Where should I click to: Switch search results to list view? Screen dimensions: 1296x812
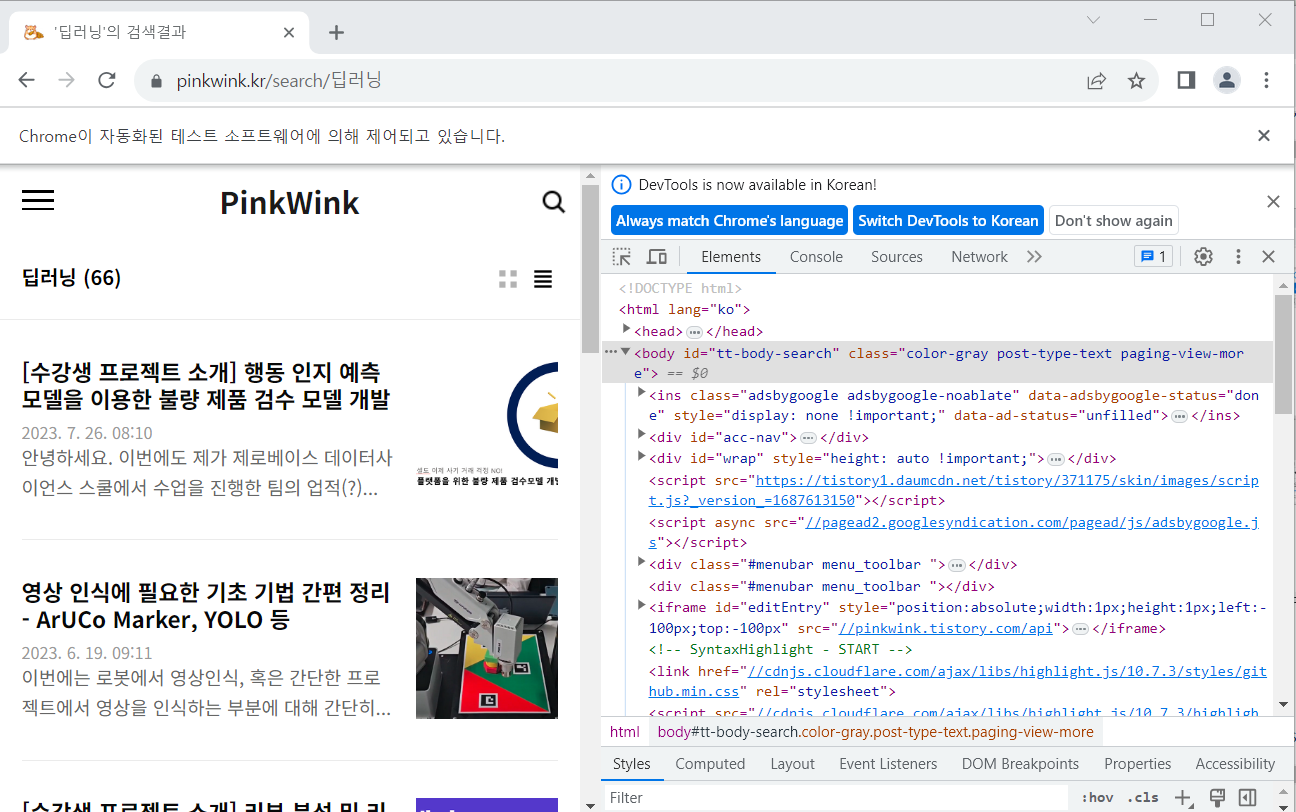pyautogui.click(x=543, y=279)
